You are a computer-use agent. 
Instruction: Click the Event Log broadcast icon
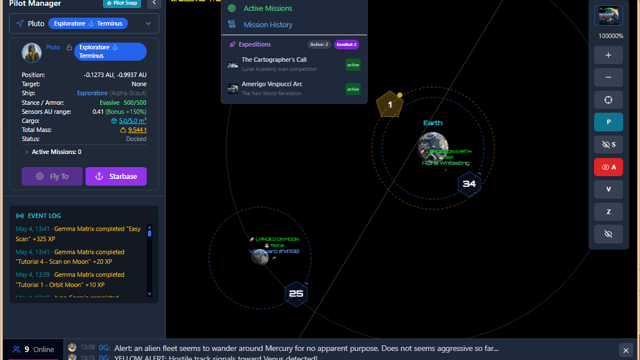[x=20, y=216]
